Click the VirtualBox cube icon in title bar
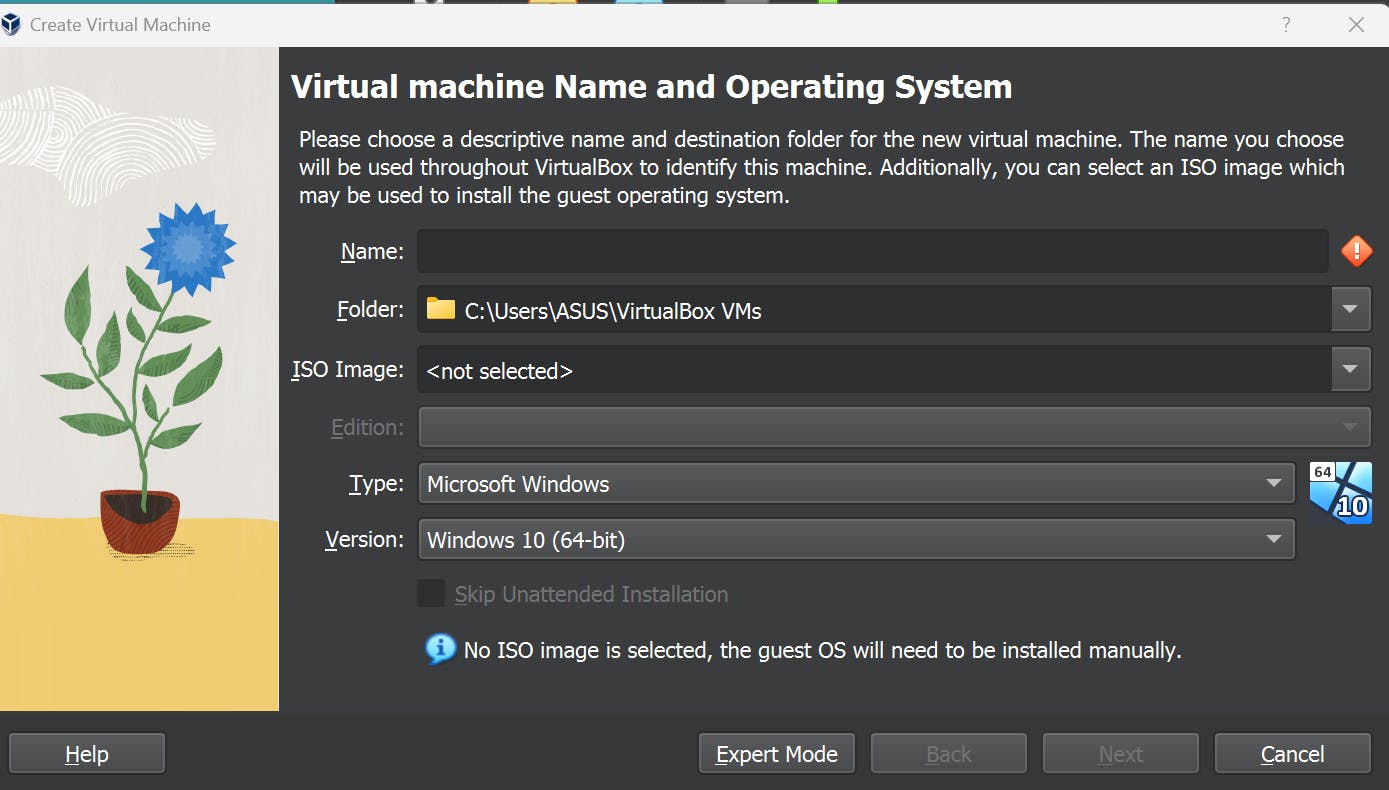 (11, 25)
